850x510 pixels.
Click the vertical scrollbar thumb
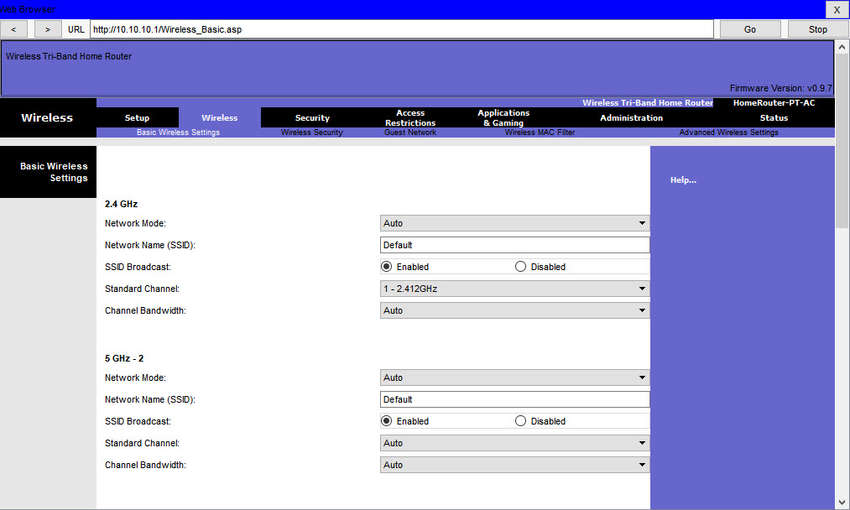(842, 141)
